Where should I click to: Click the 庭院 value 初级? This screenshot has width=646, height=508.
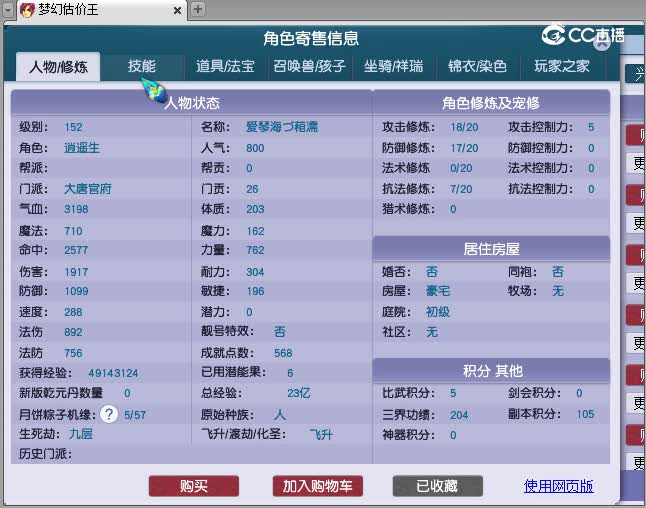point(438,312)
